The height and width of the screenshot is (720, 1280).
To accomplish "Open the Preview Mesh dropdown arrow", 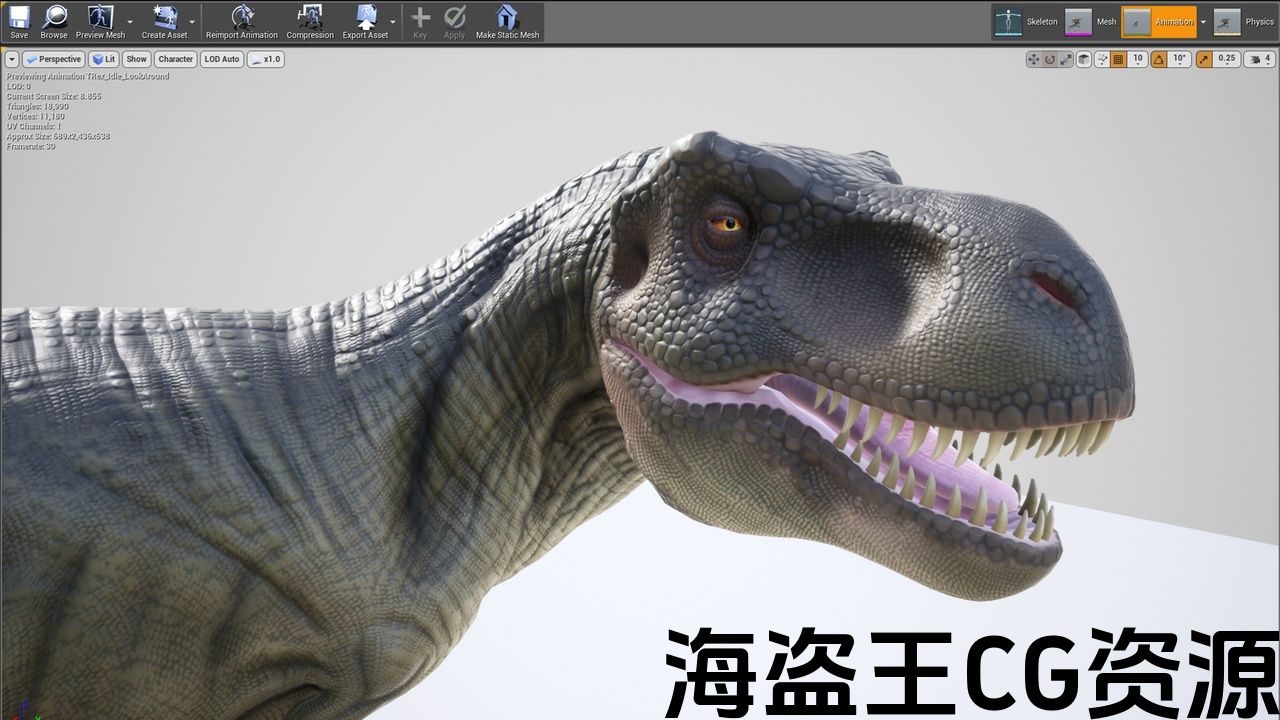I will 130,21.
